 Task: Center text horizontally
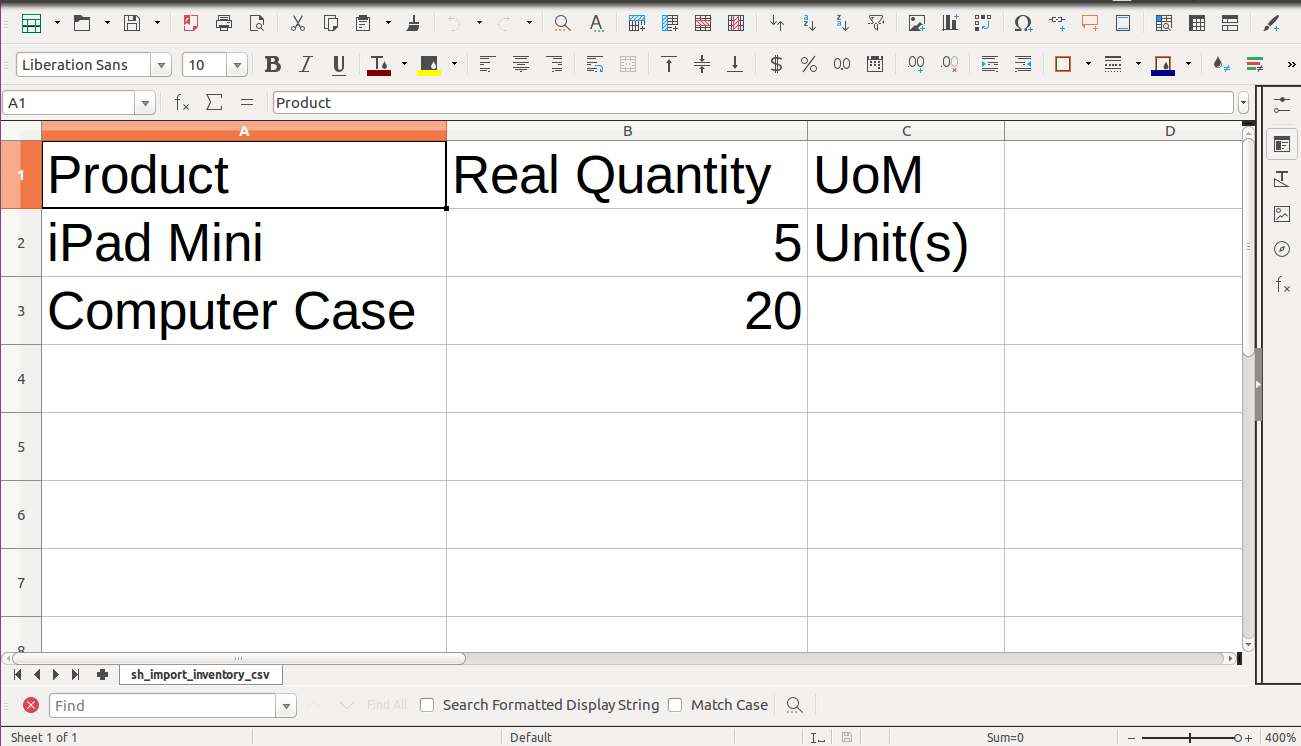click(x=520, y=65)
